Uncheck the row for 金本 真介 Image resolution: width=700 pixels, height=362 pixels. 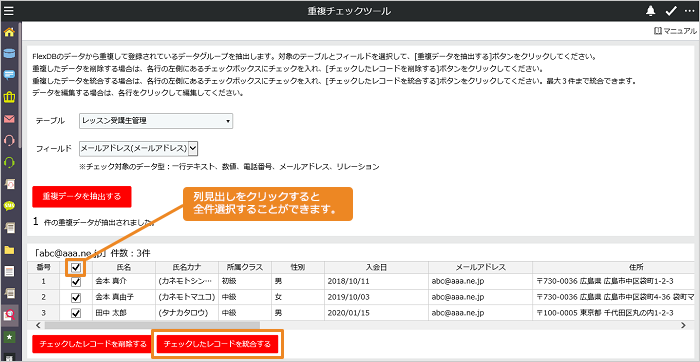click(76, 282)
